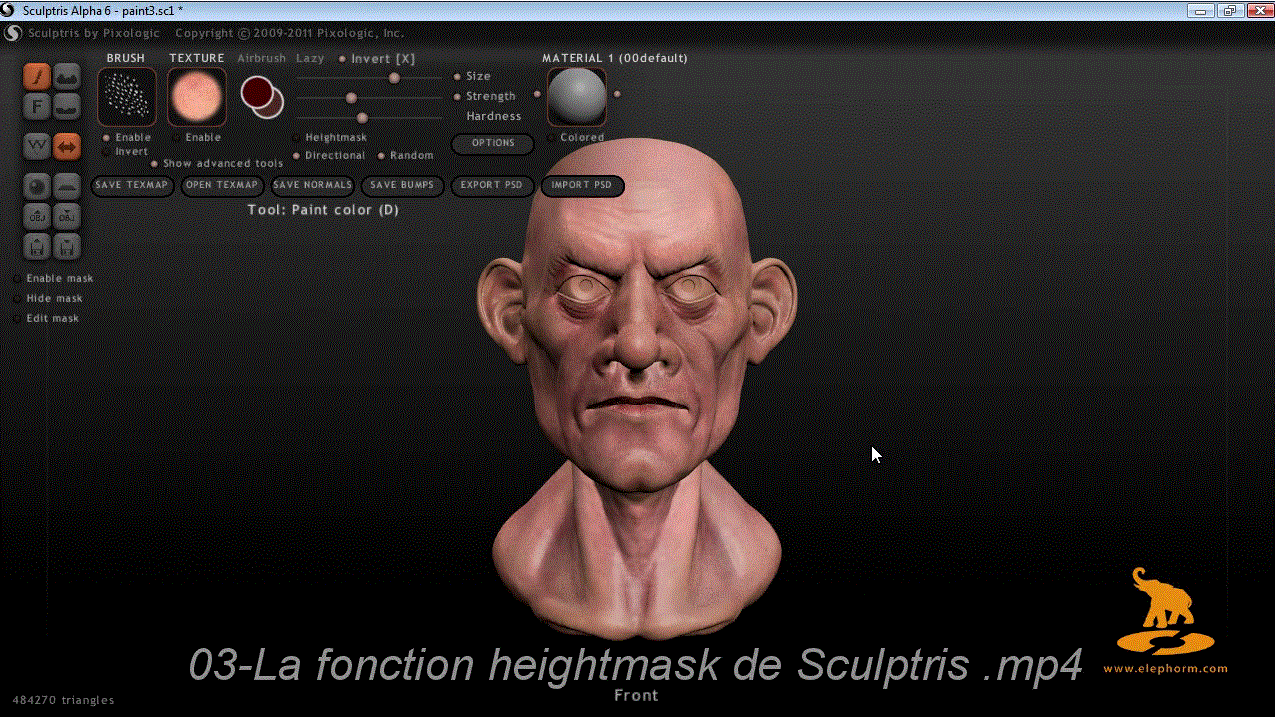Viewport: 1275px width, 717px height.
Task: Click the OBJ icon with down arrow
Action: click(67, 215)
